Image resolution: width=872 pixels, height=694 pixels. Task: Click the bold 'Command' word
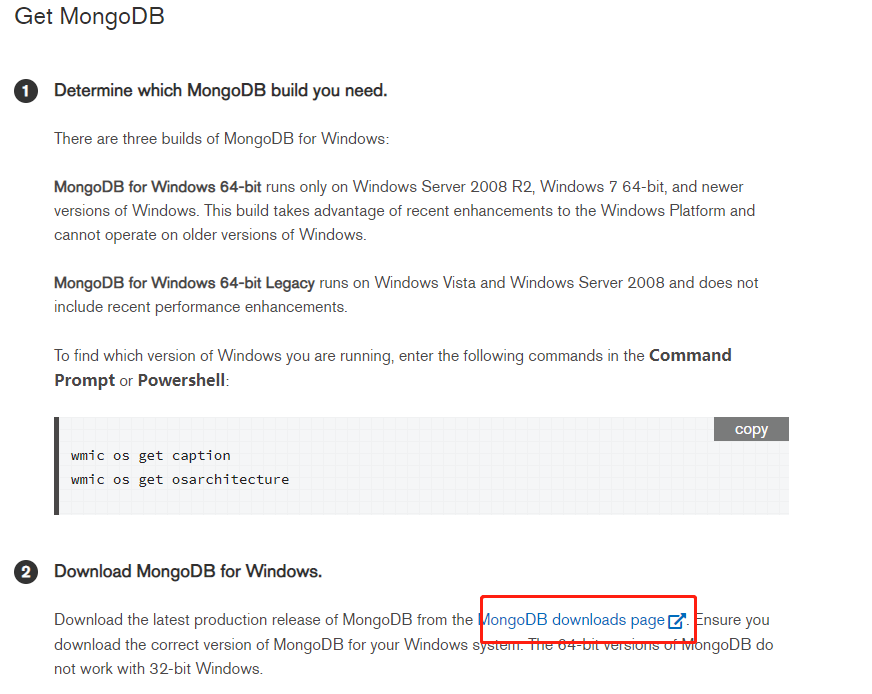690,355
